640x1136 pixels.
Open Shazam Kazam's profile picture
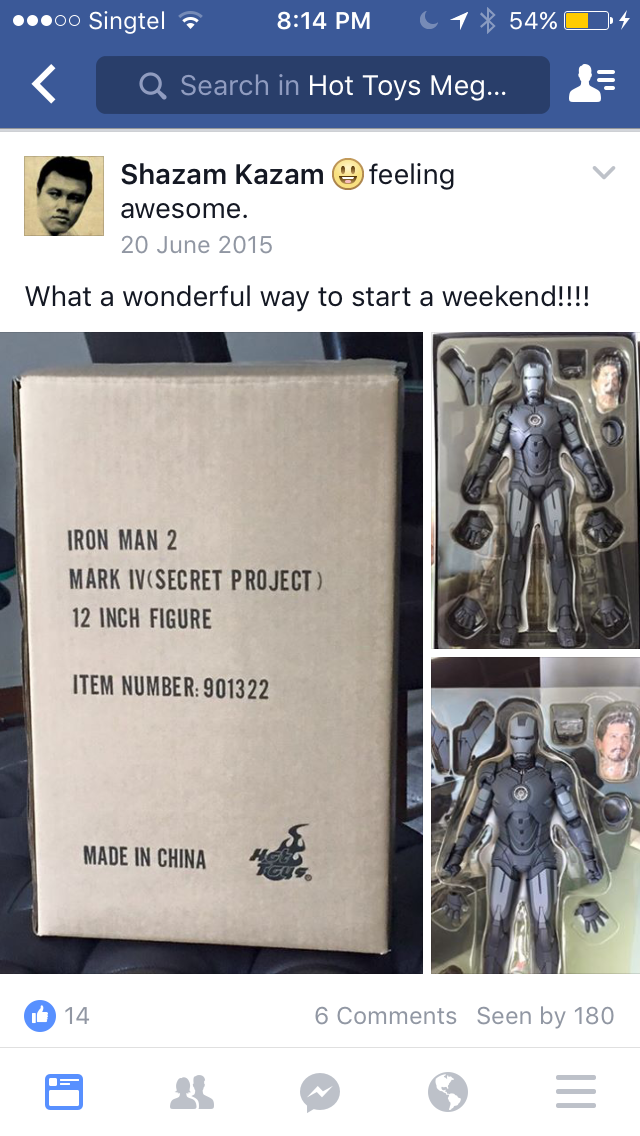click(x=64, y=196)
